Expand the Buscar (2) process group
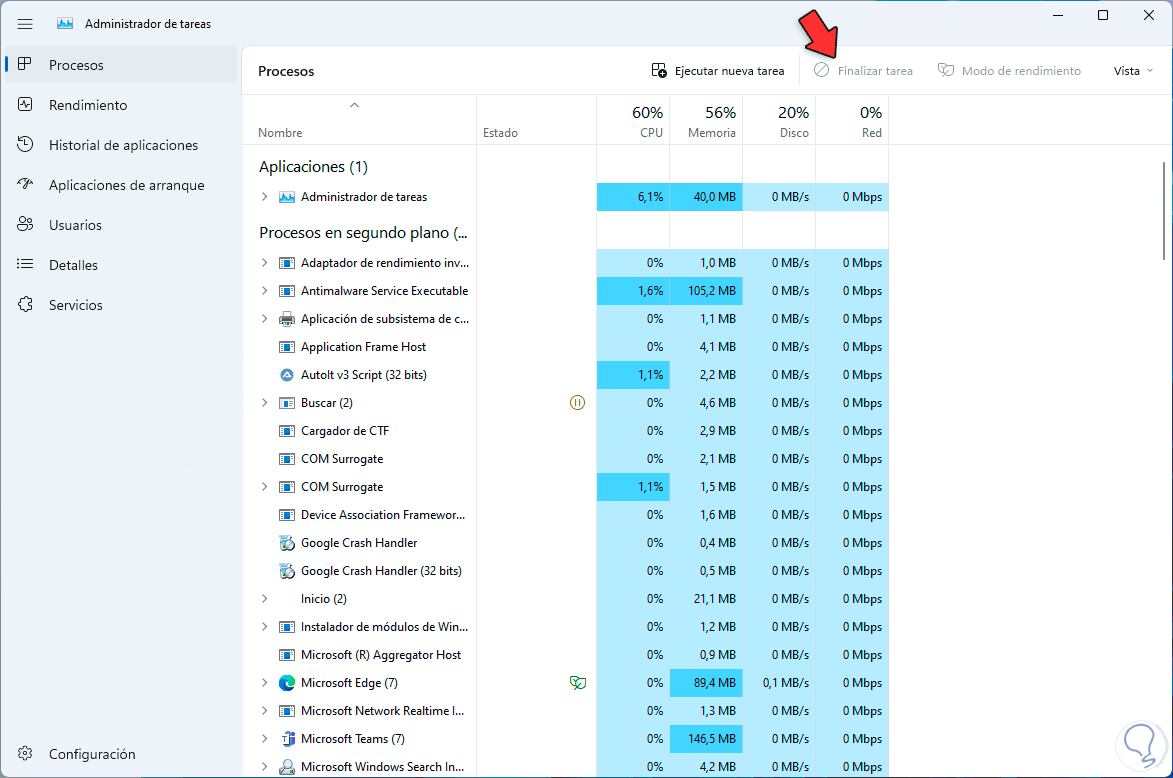 (264, 402)
